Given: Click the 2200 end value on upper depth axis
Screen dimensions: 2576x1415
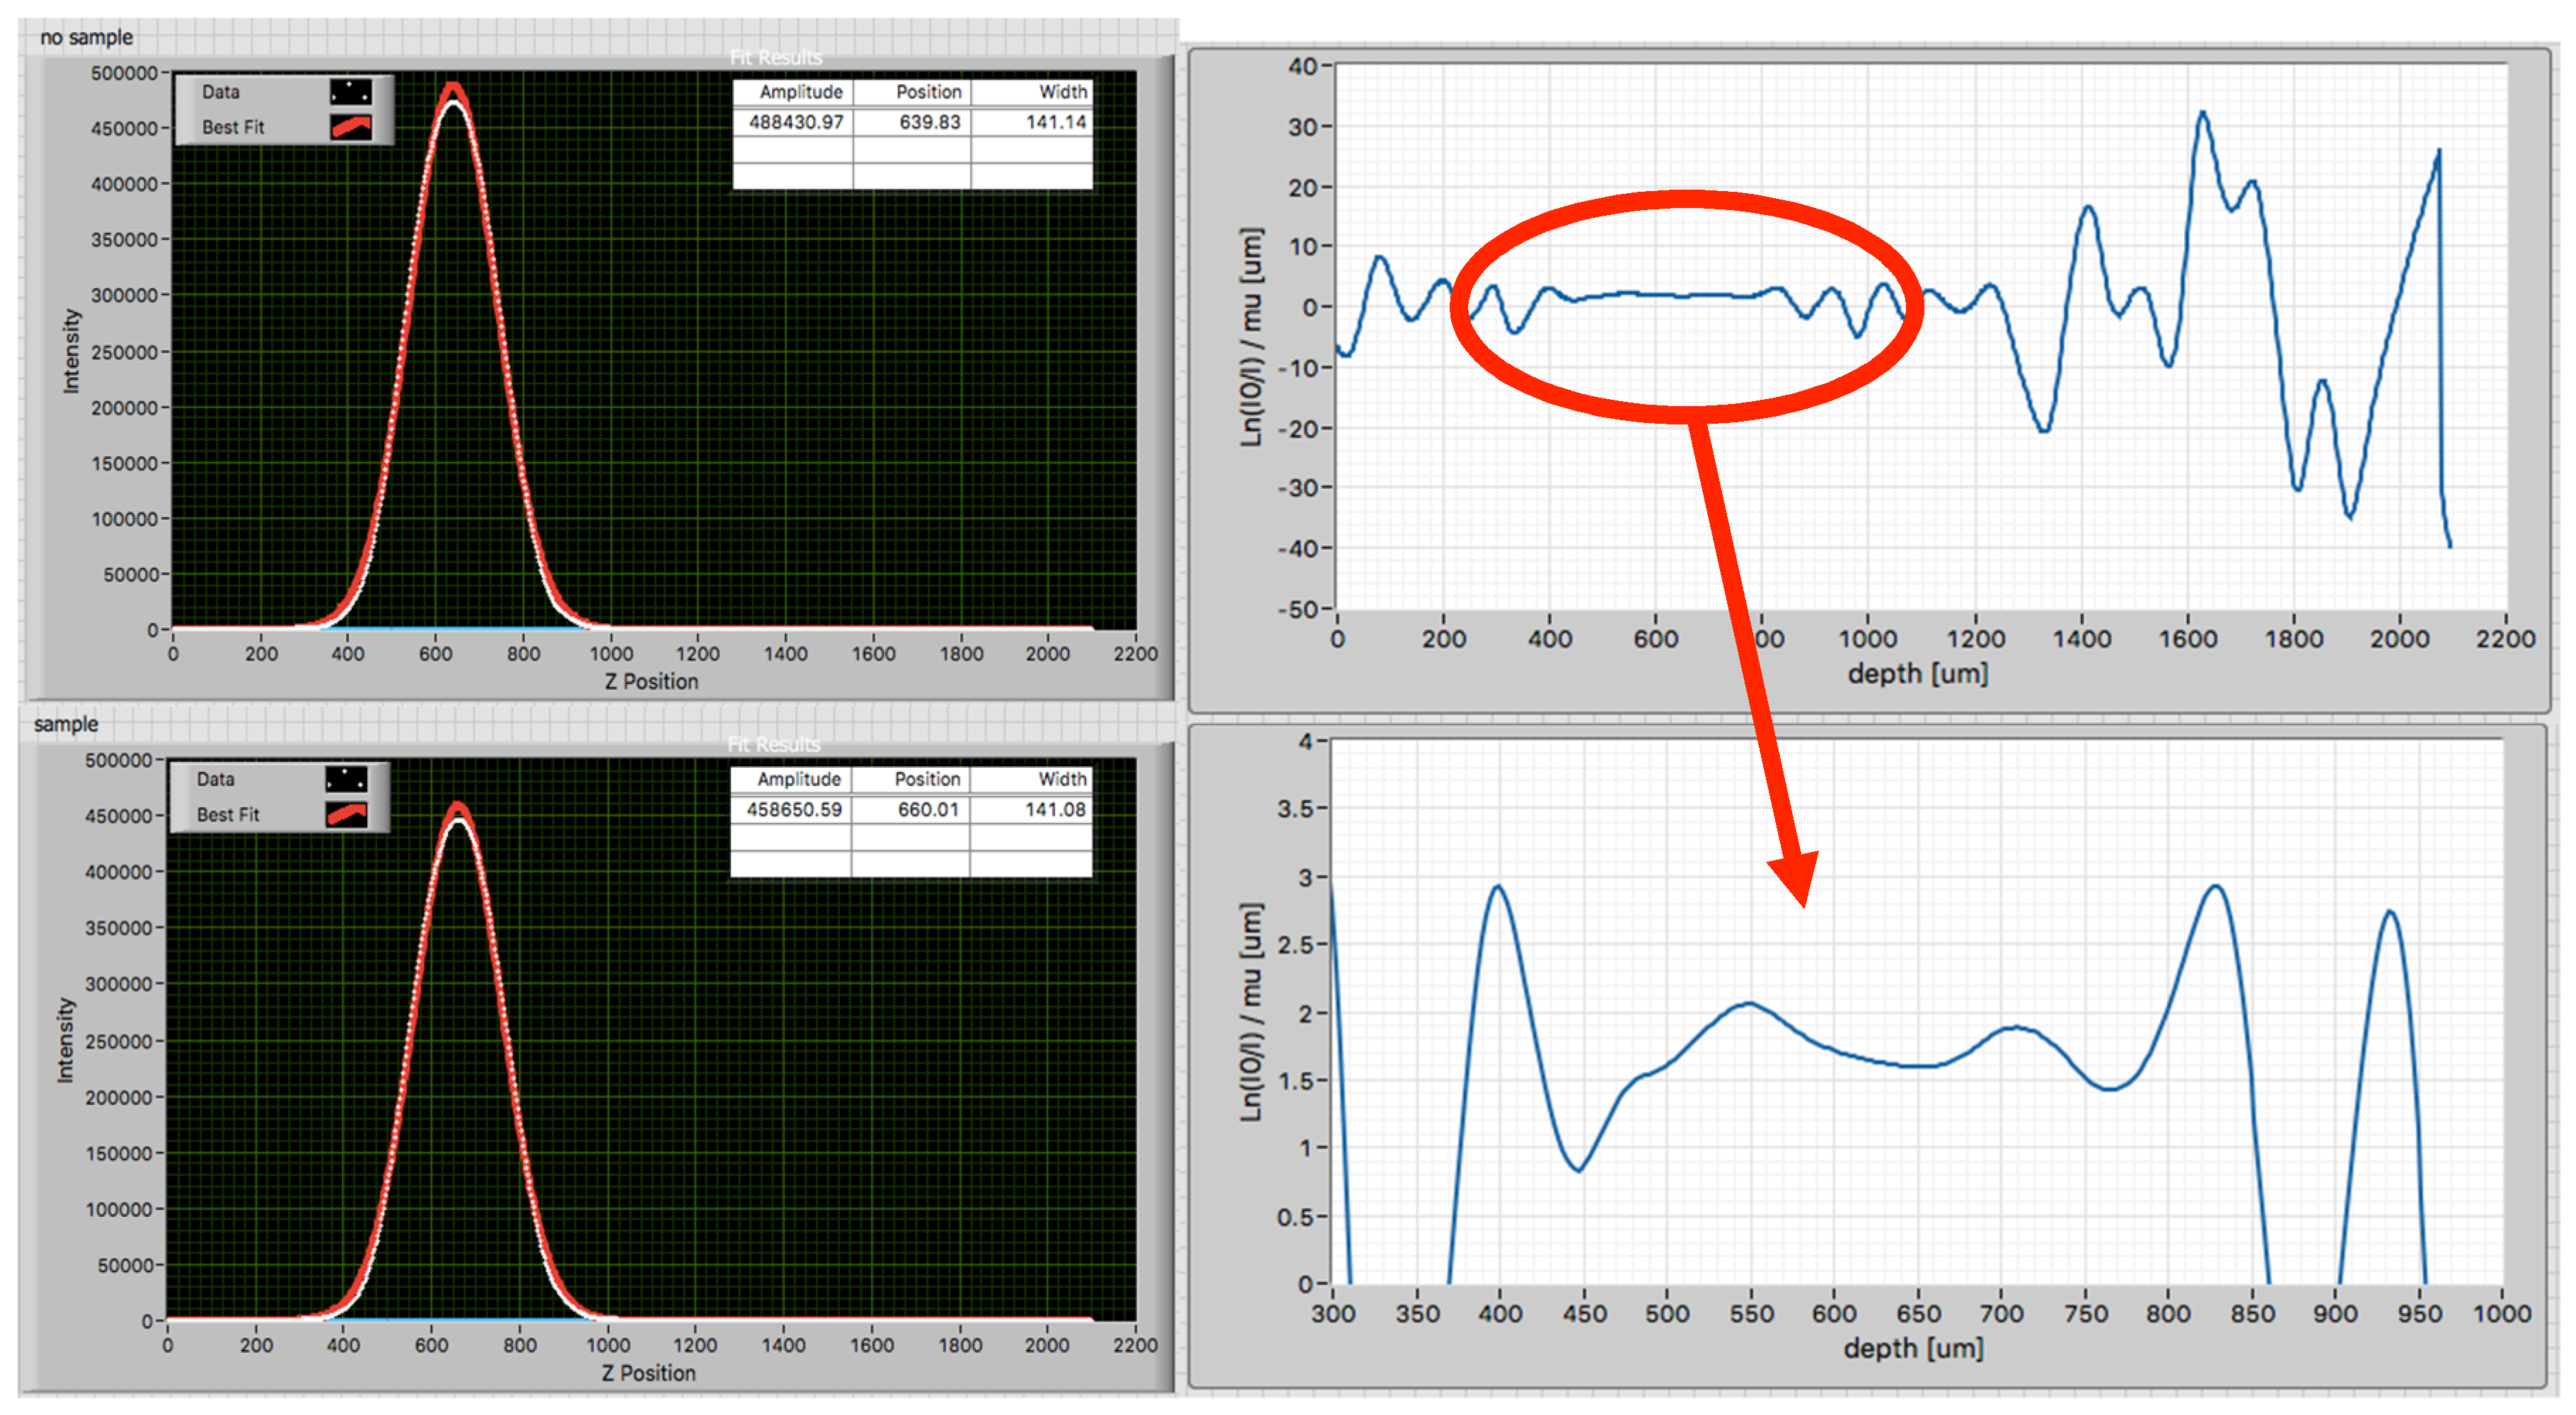Looking at the screenshot, I should coord(2505,639).
